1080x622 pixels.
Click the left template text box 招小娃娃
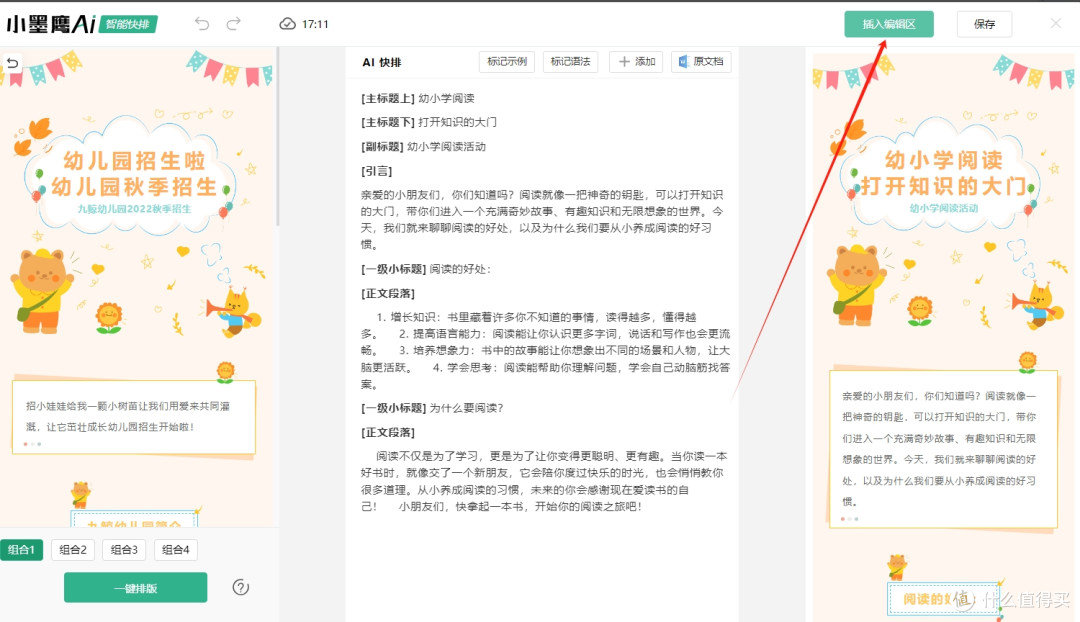[x=134, y=417]
